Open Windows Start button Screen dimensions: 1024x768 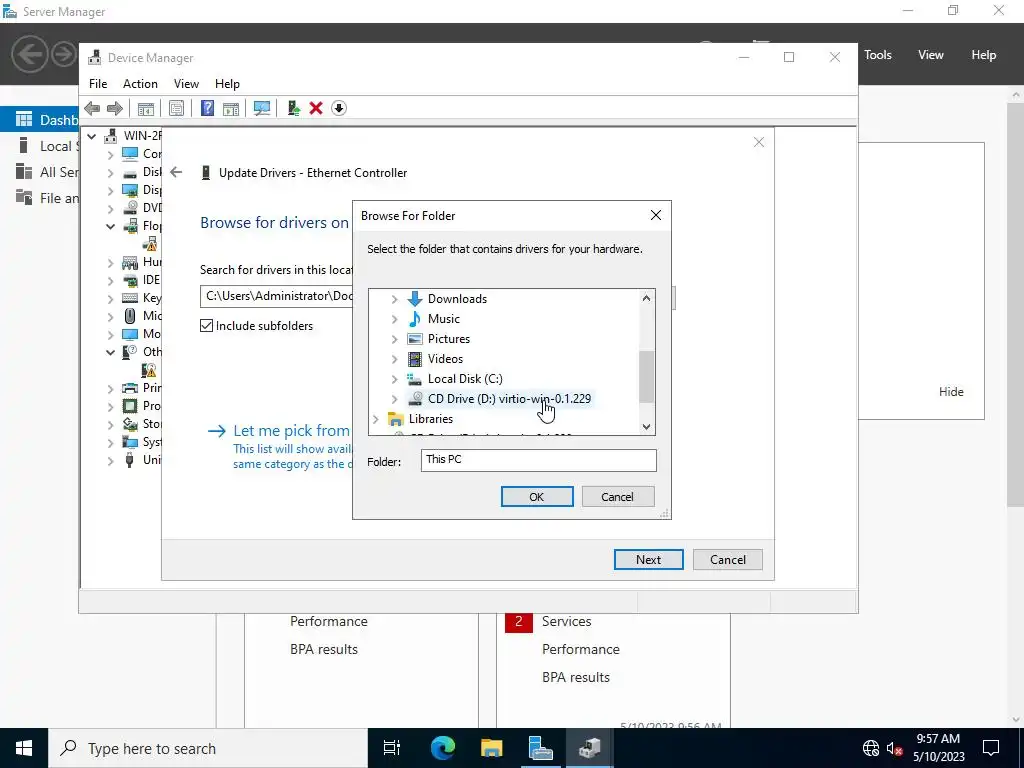coord(24,748)
